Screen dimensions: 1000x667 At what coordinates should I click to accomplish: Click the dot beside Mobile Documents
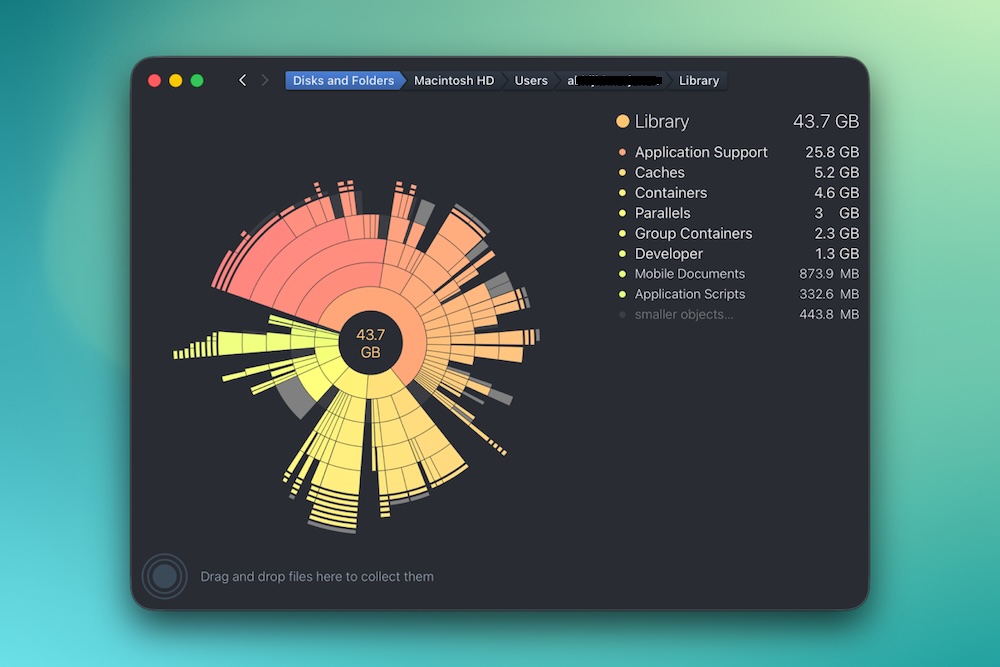click(622, 273)
